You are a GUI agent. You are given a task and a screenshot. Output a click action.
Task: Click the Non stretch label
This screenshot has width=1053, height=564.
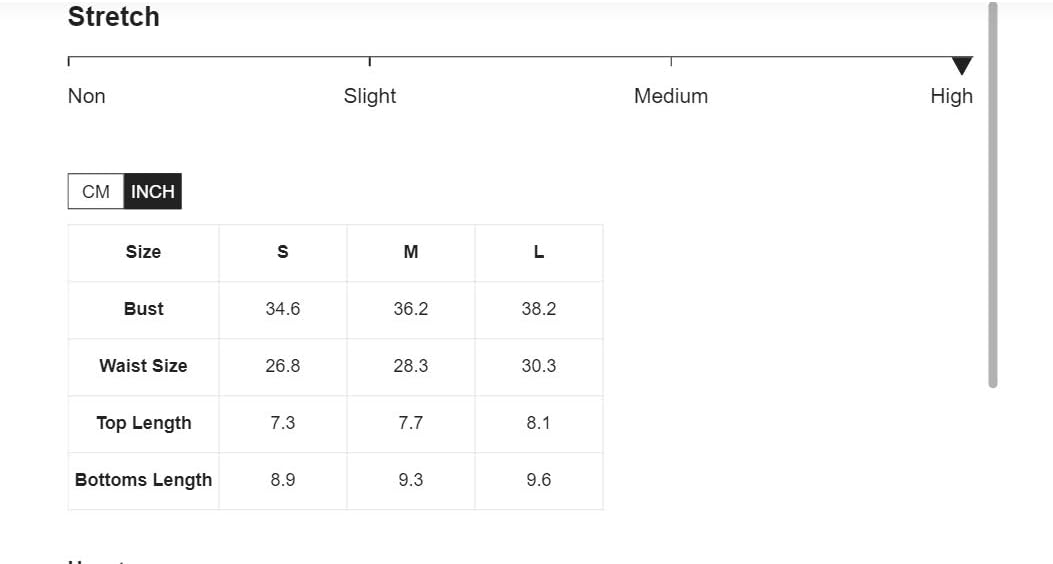(87, 96)
